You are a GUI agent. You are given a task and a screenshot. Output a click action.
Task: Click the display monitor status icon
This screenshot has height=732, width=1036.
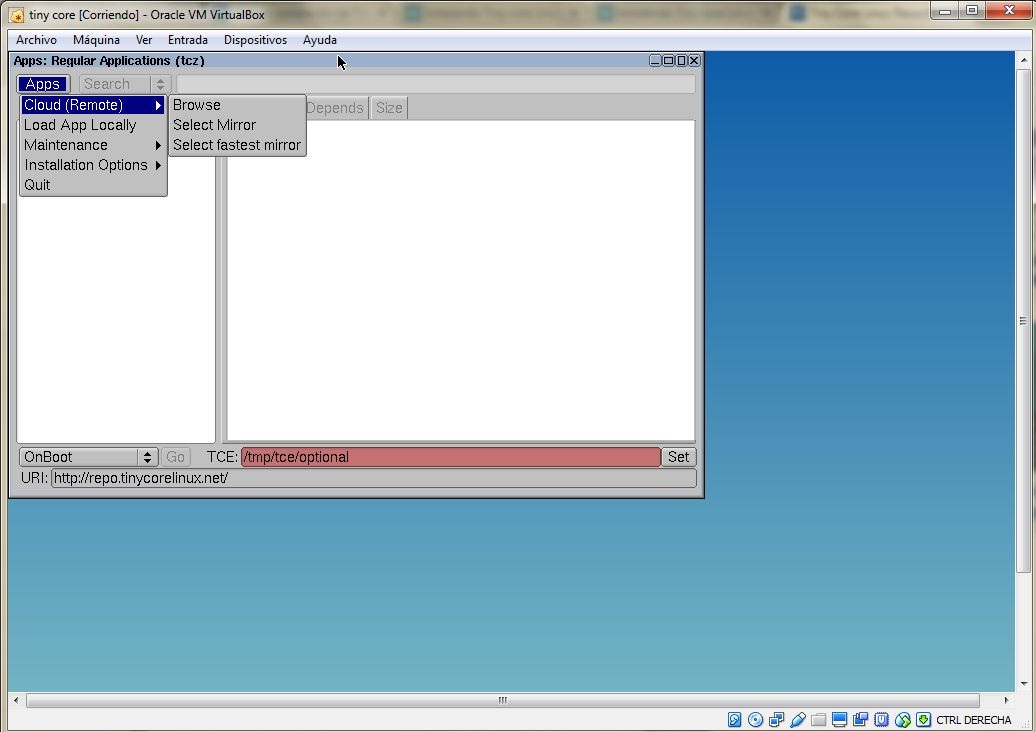(839, 720)
